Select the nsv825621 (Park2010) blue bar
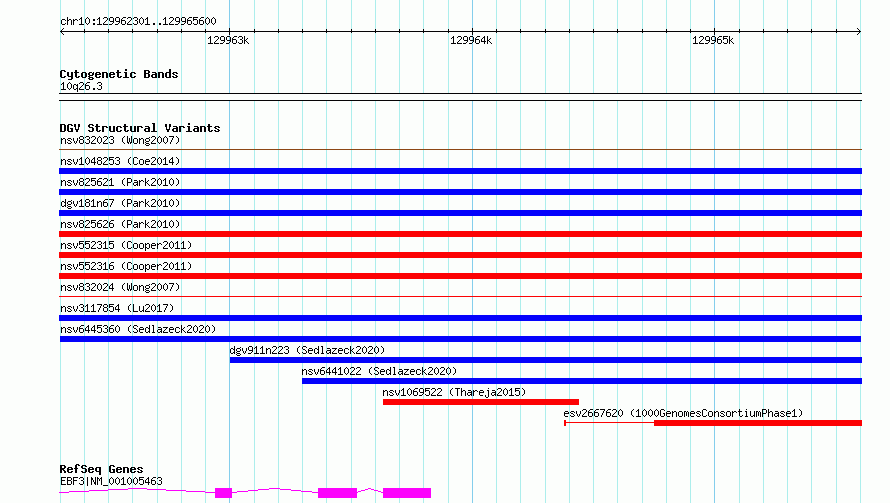Viewport: 890px width, 503px height. [460, 192]
